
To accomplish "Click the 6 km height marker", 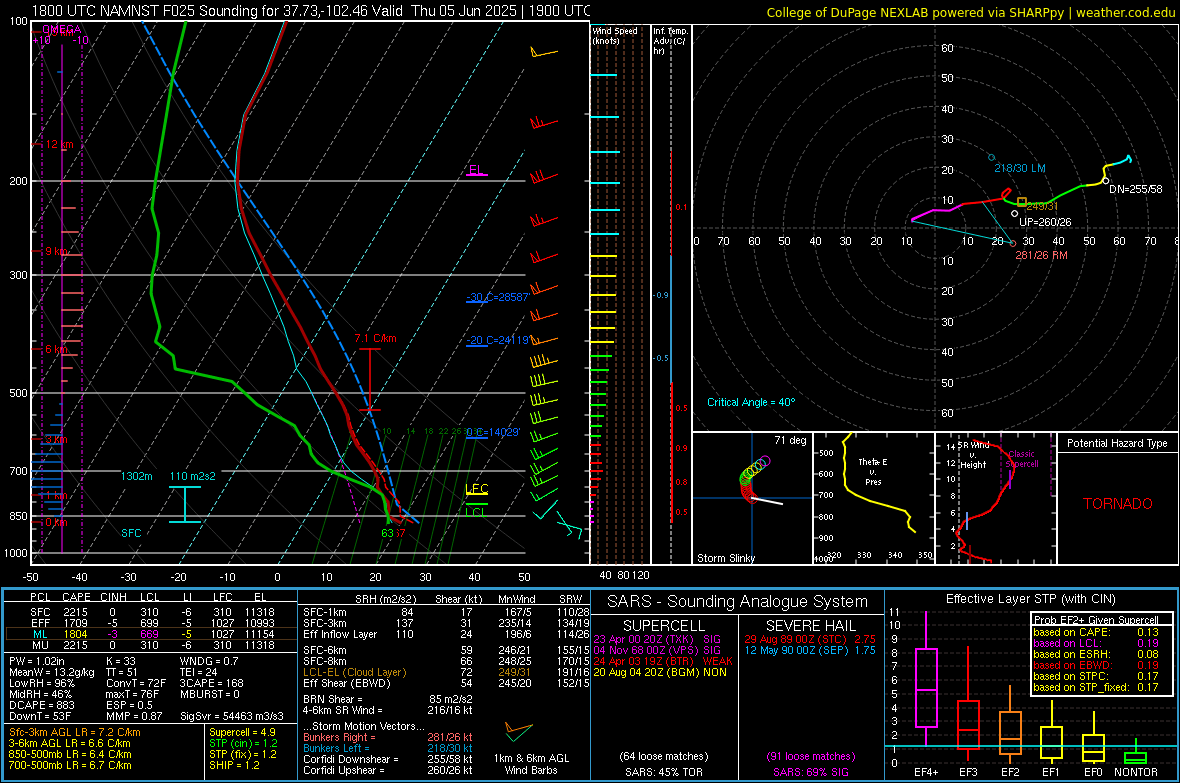I will click(x=56, y=349).
